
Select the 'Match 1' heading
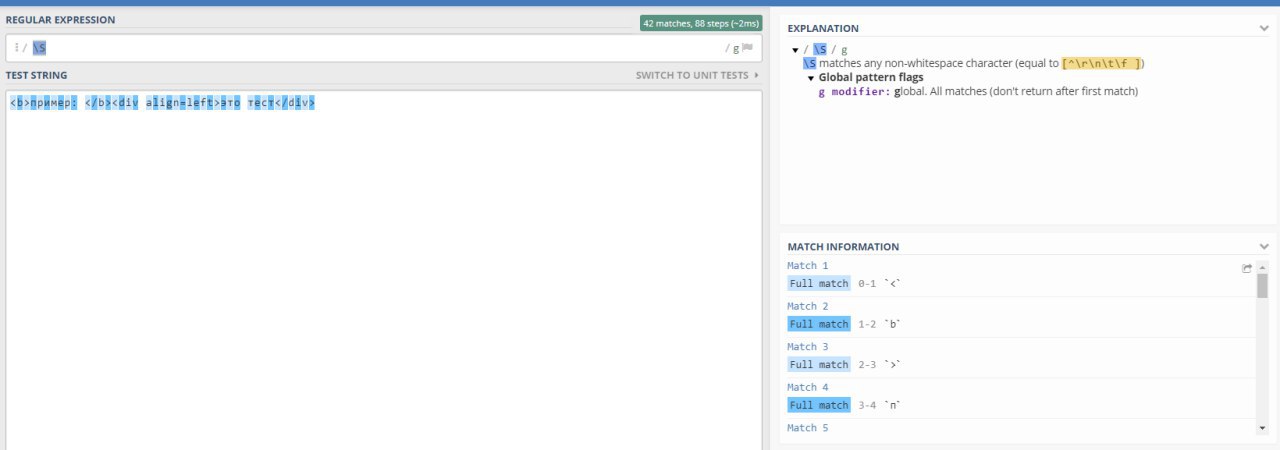point(808,265)
